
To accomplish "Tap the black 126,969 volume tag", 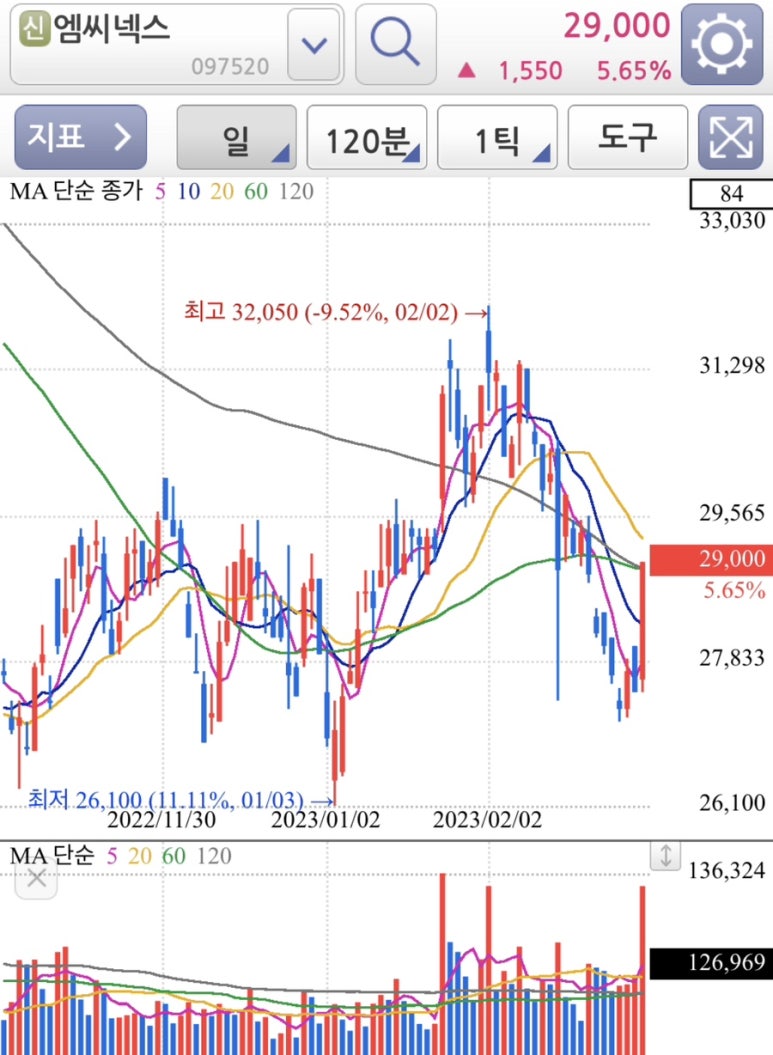I will pyautogui.click(x=711, y=963).
